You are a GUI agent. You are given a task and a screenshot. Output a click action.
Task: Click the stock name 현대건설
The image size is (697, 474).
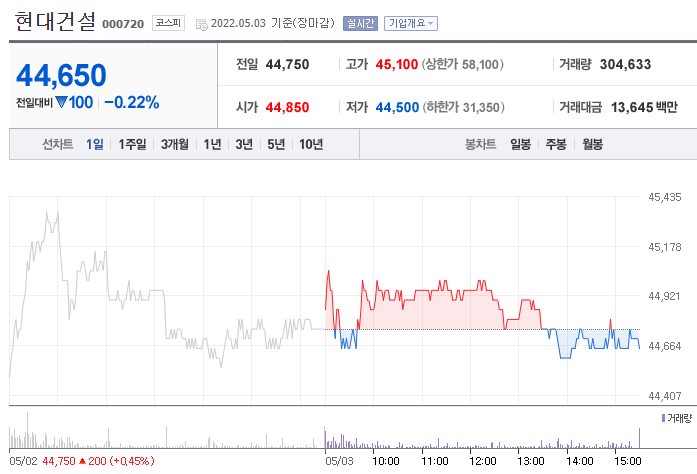[x=55, y=21]
